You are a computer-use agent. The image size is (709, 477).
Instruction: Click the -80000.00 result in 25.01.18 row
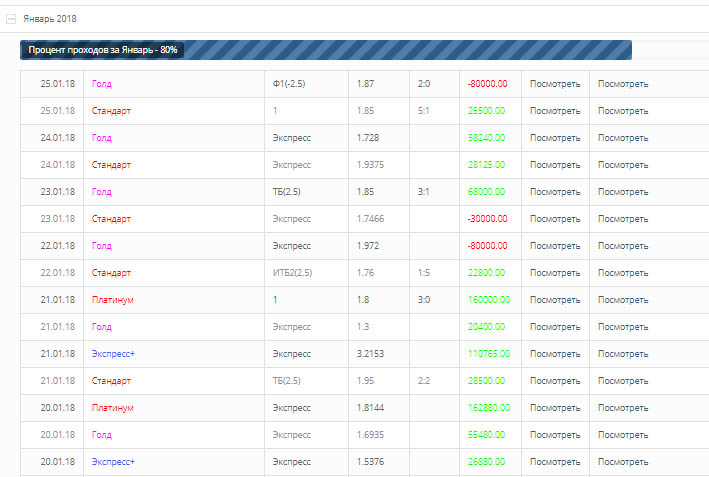[x=487, y=84]
